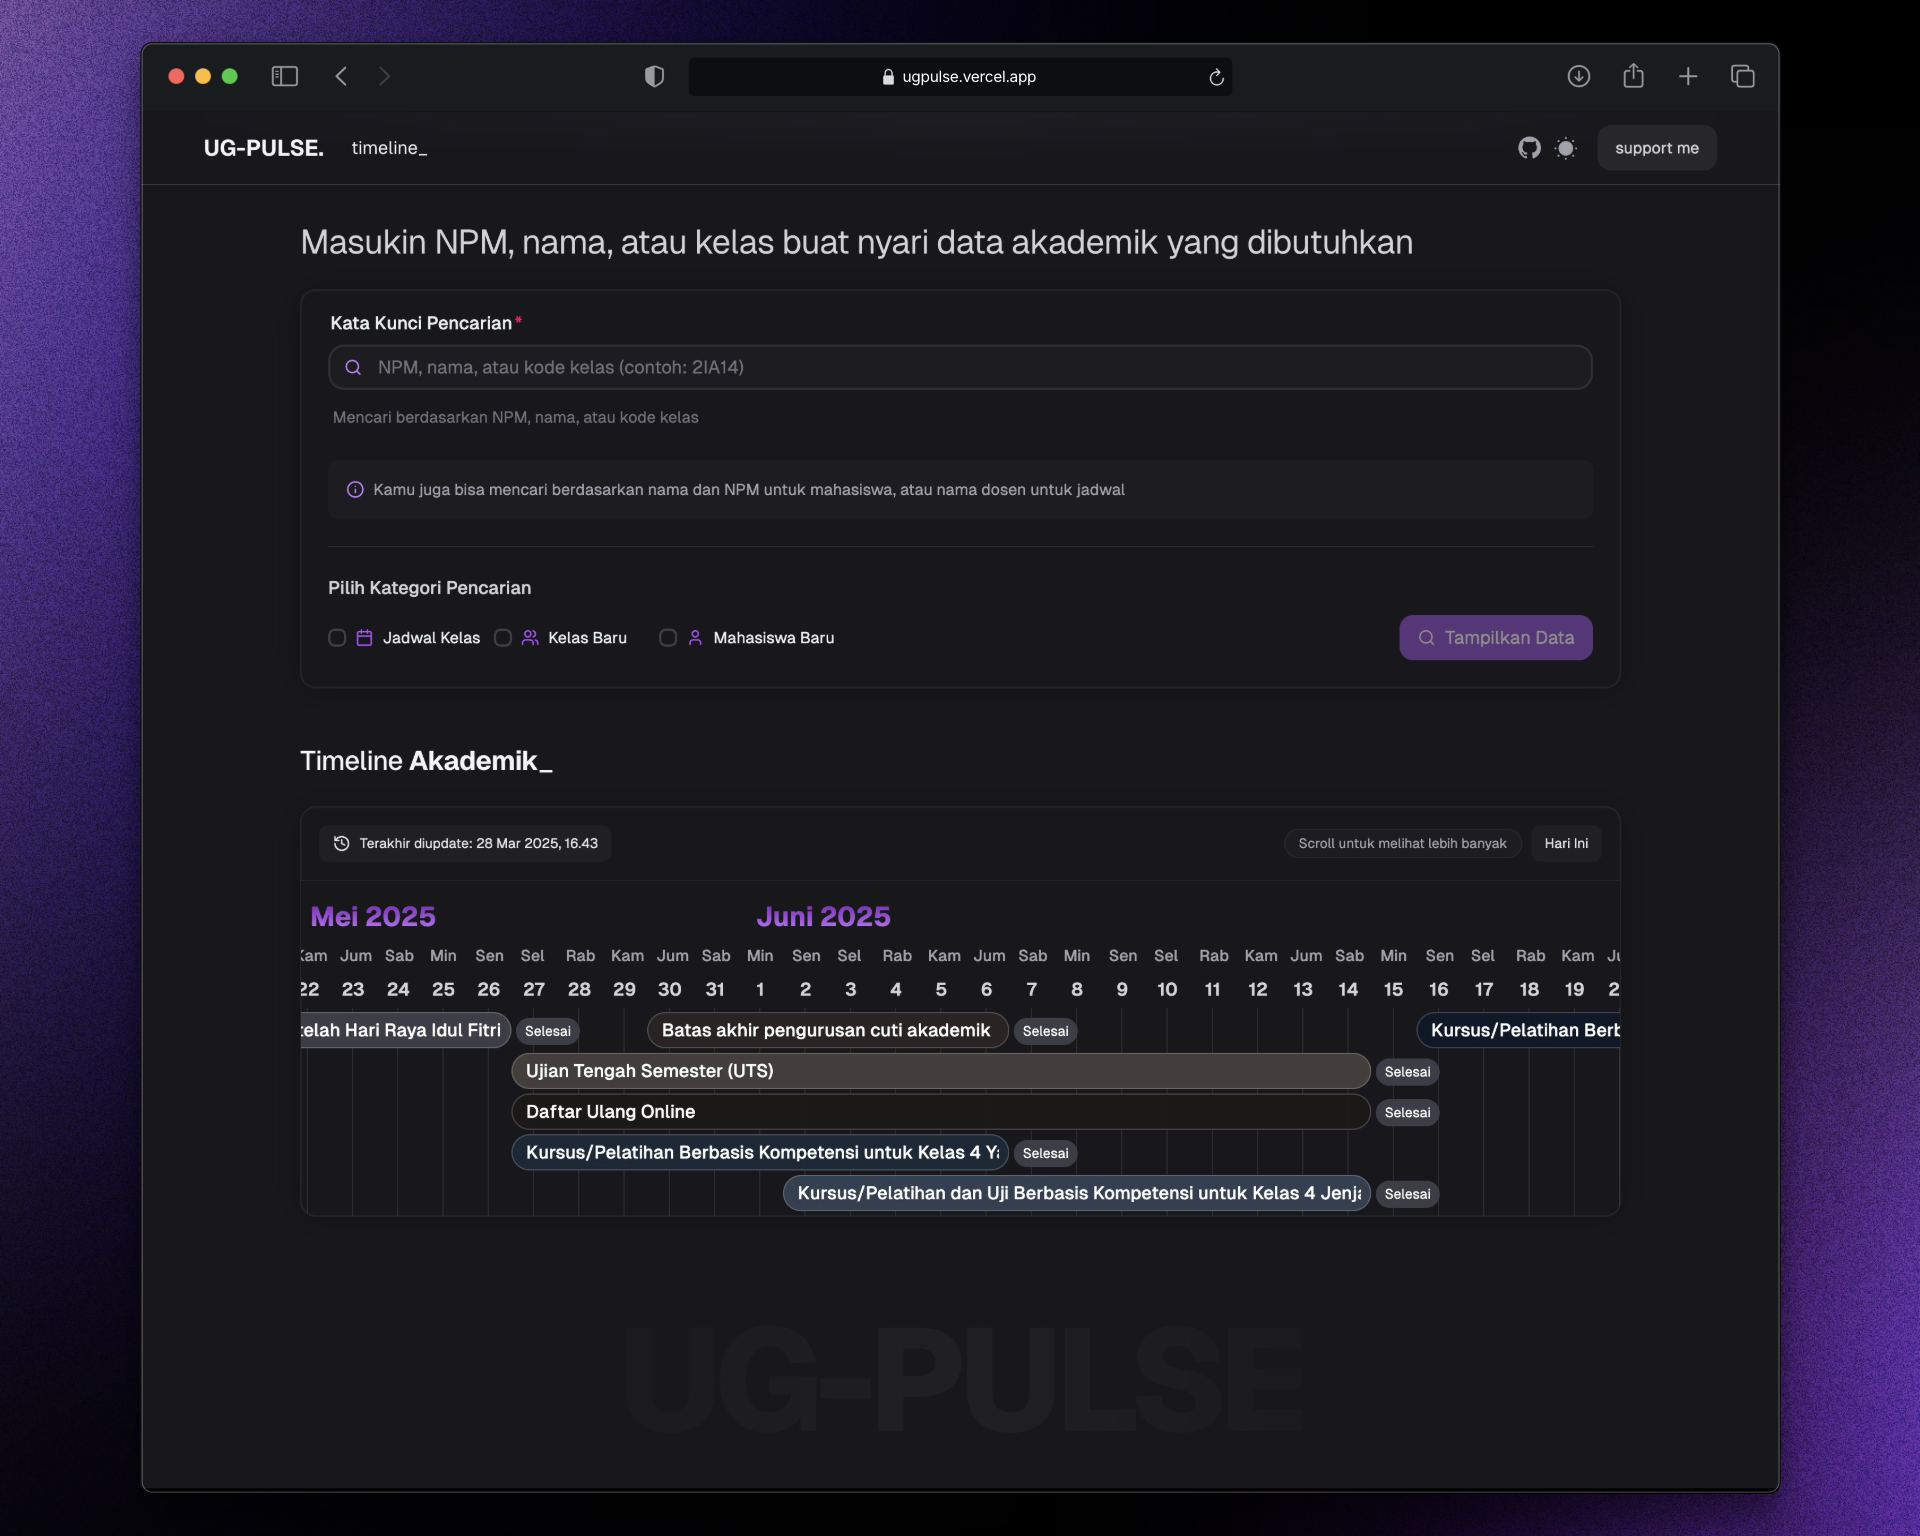Click Selesai badge next to Daftar Ulang Online
Image resolution: width=1920 pixels, height=1536 pixels.
tap(1407, 1113)
